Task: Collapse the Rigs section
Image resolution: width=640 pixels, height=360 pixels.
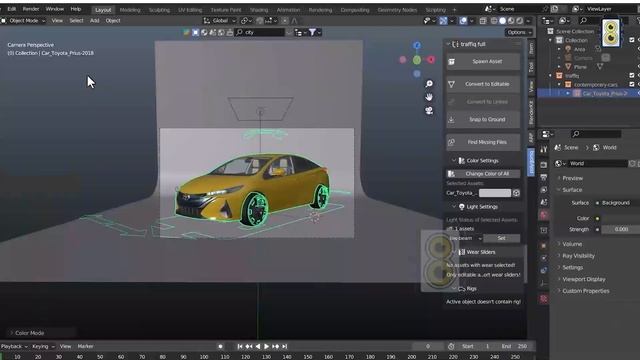Action: point(453,289)
